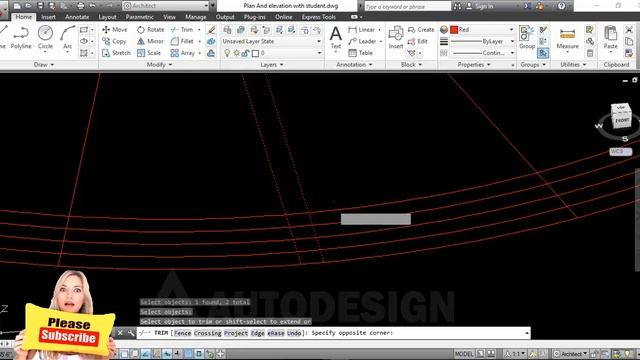This screenshot has height=360, width=640.
Task: Toggle layer on/off lightbulb icon
Action: click(x=227, y=53)
